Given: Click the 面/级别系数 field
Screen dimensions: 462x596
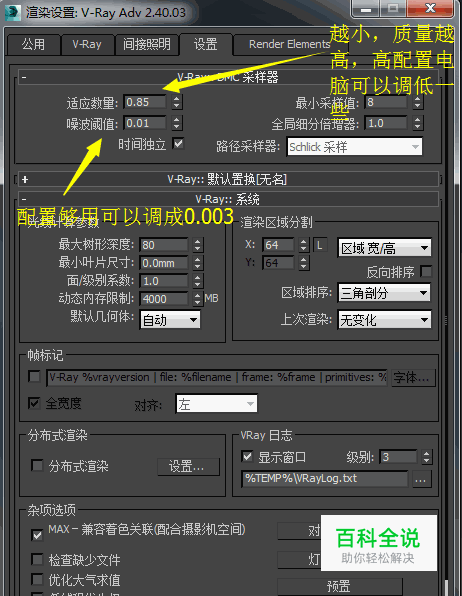Looking at the screenshot, I should coord(164,281).
